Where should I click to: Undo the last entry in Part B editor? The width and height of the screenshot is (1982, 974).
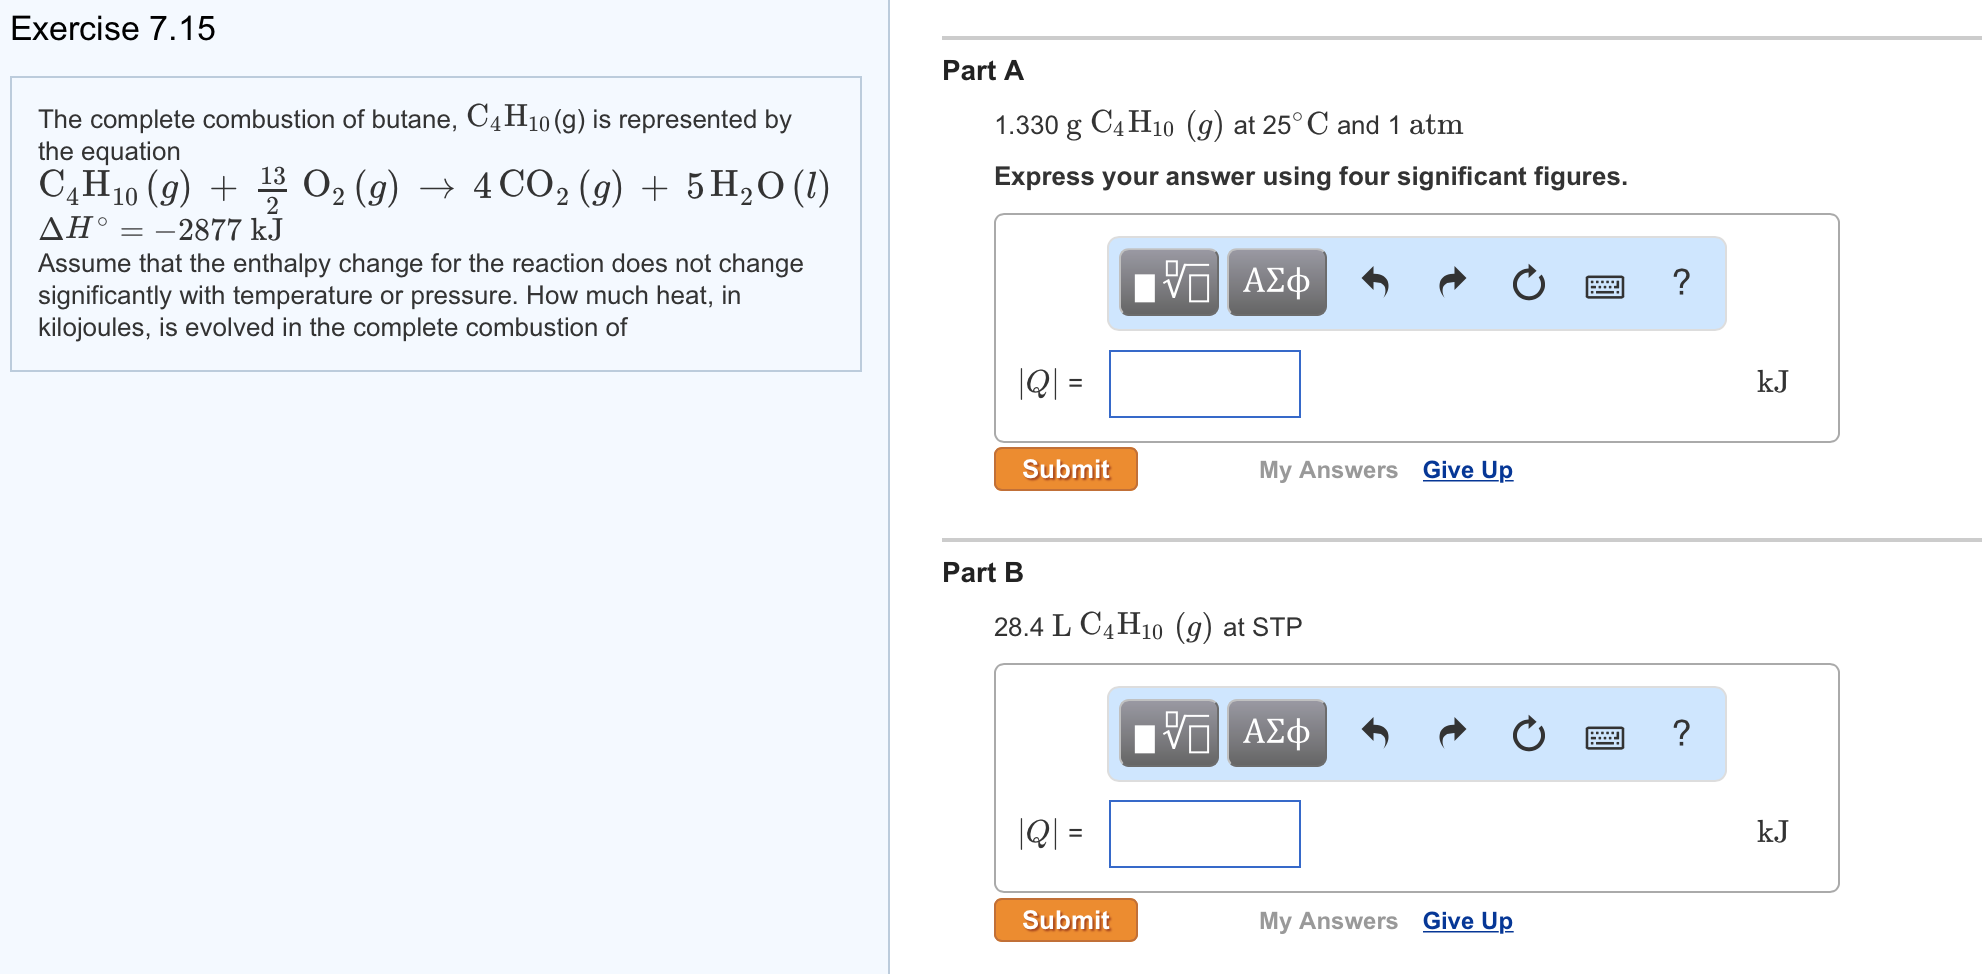[1377, 733]
